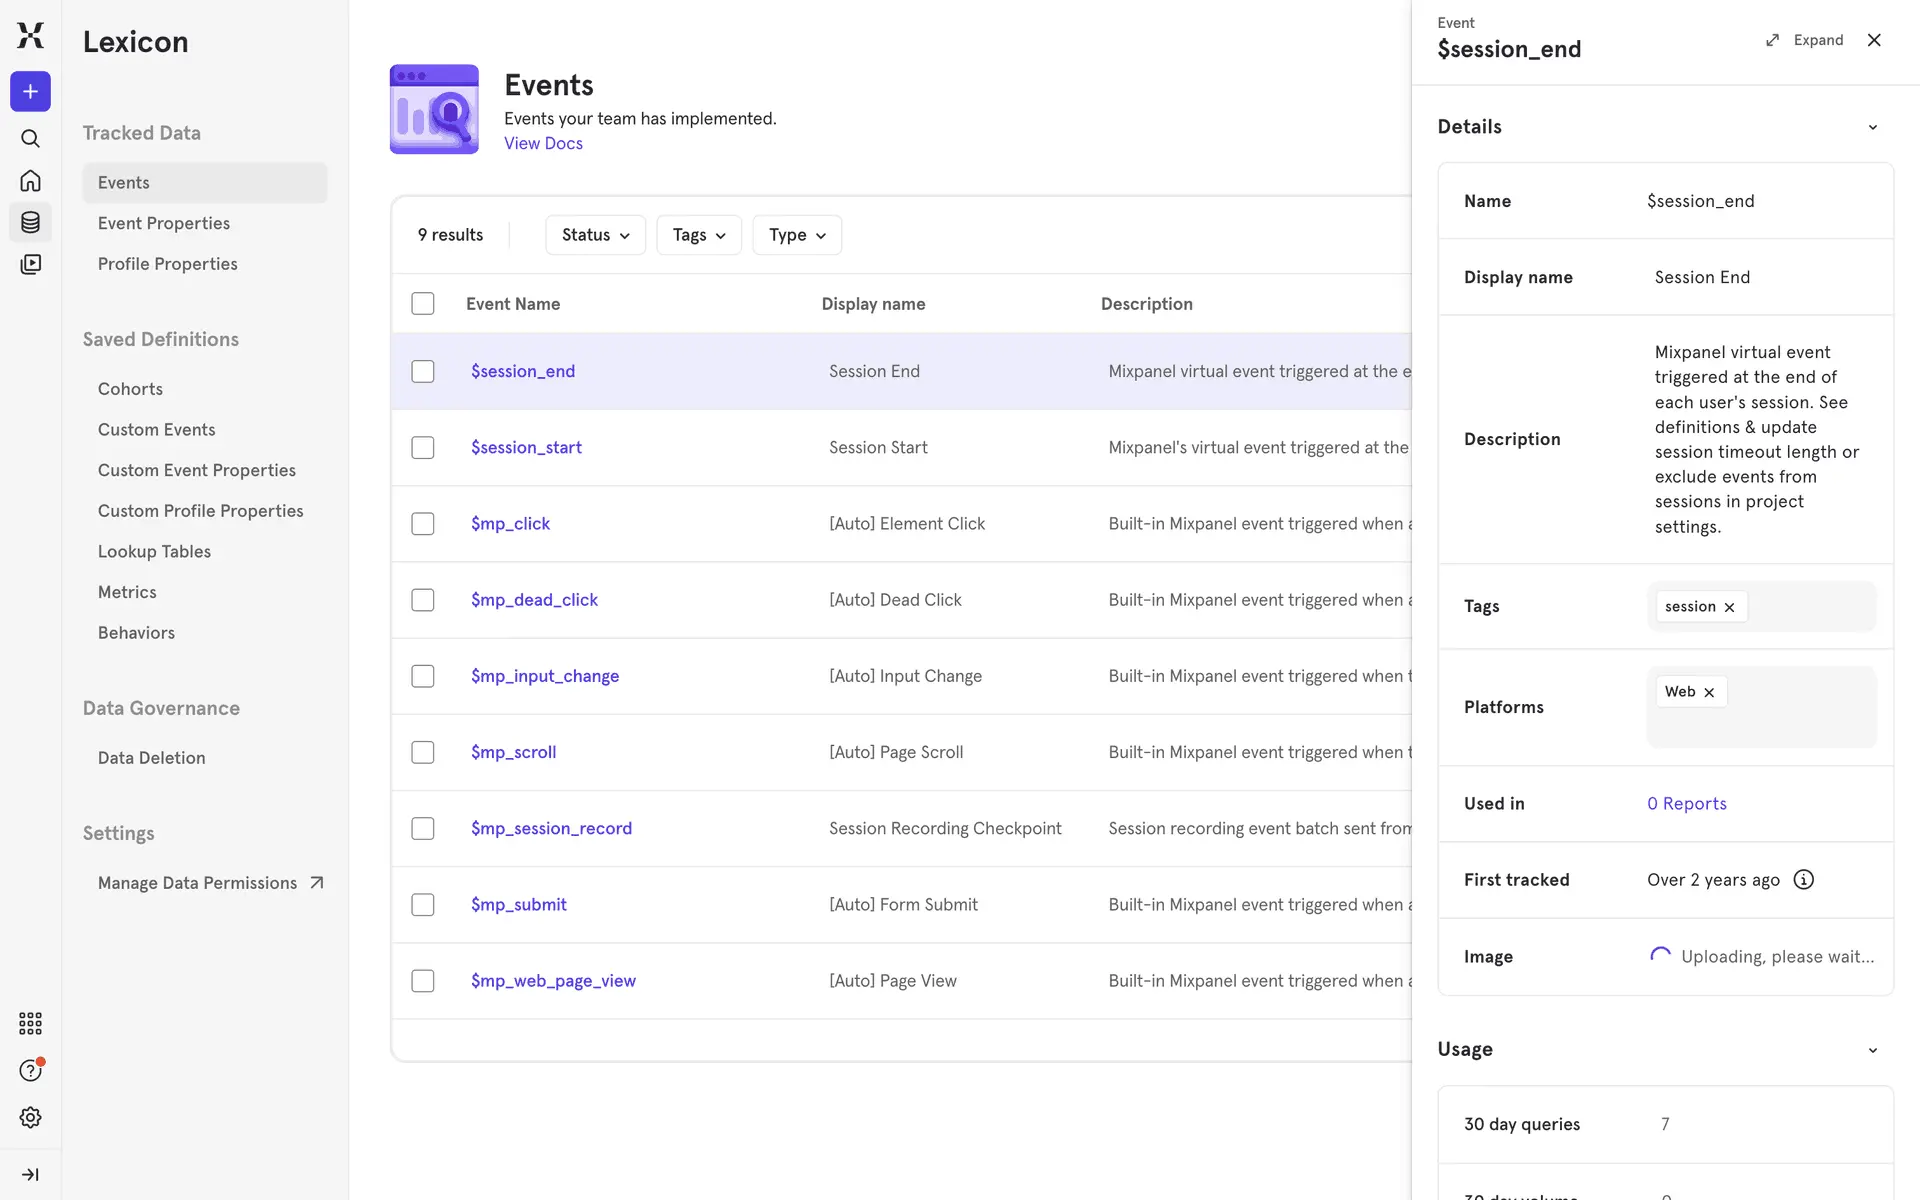Click the View Docs link
The width and height of the screenshot is (1920, 1200).
click(x=543, y=143)
